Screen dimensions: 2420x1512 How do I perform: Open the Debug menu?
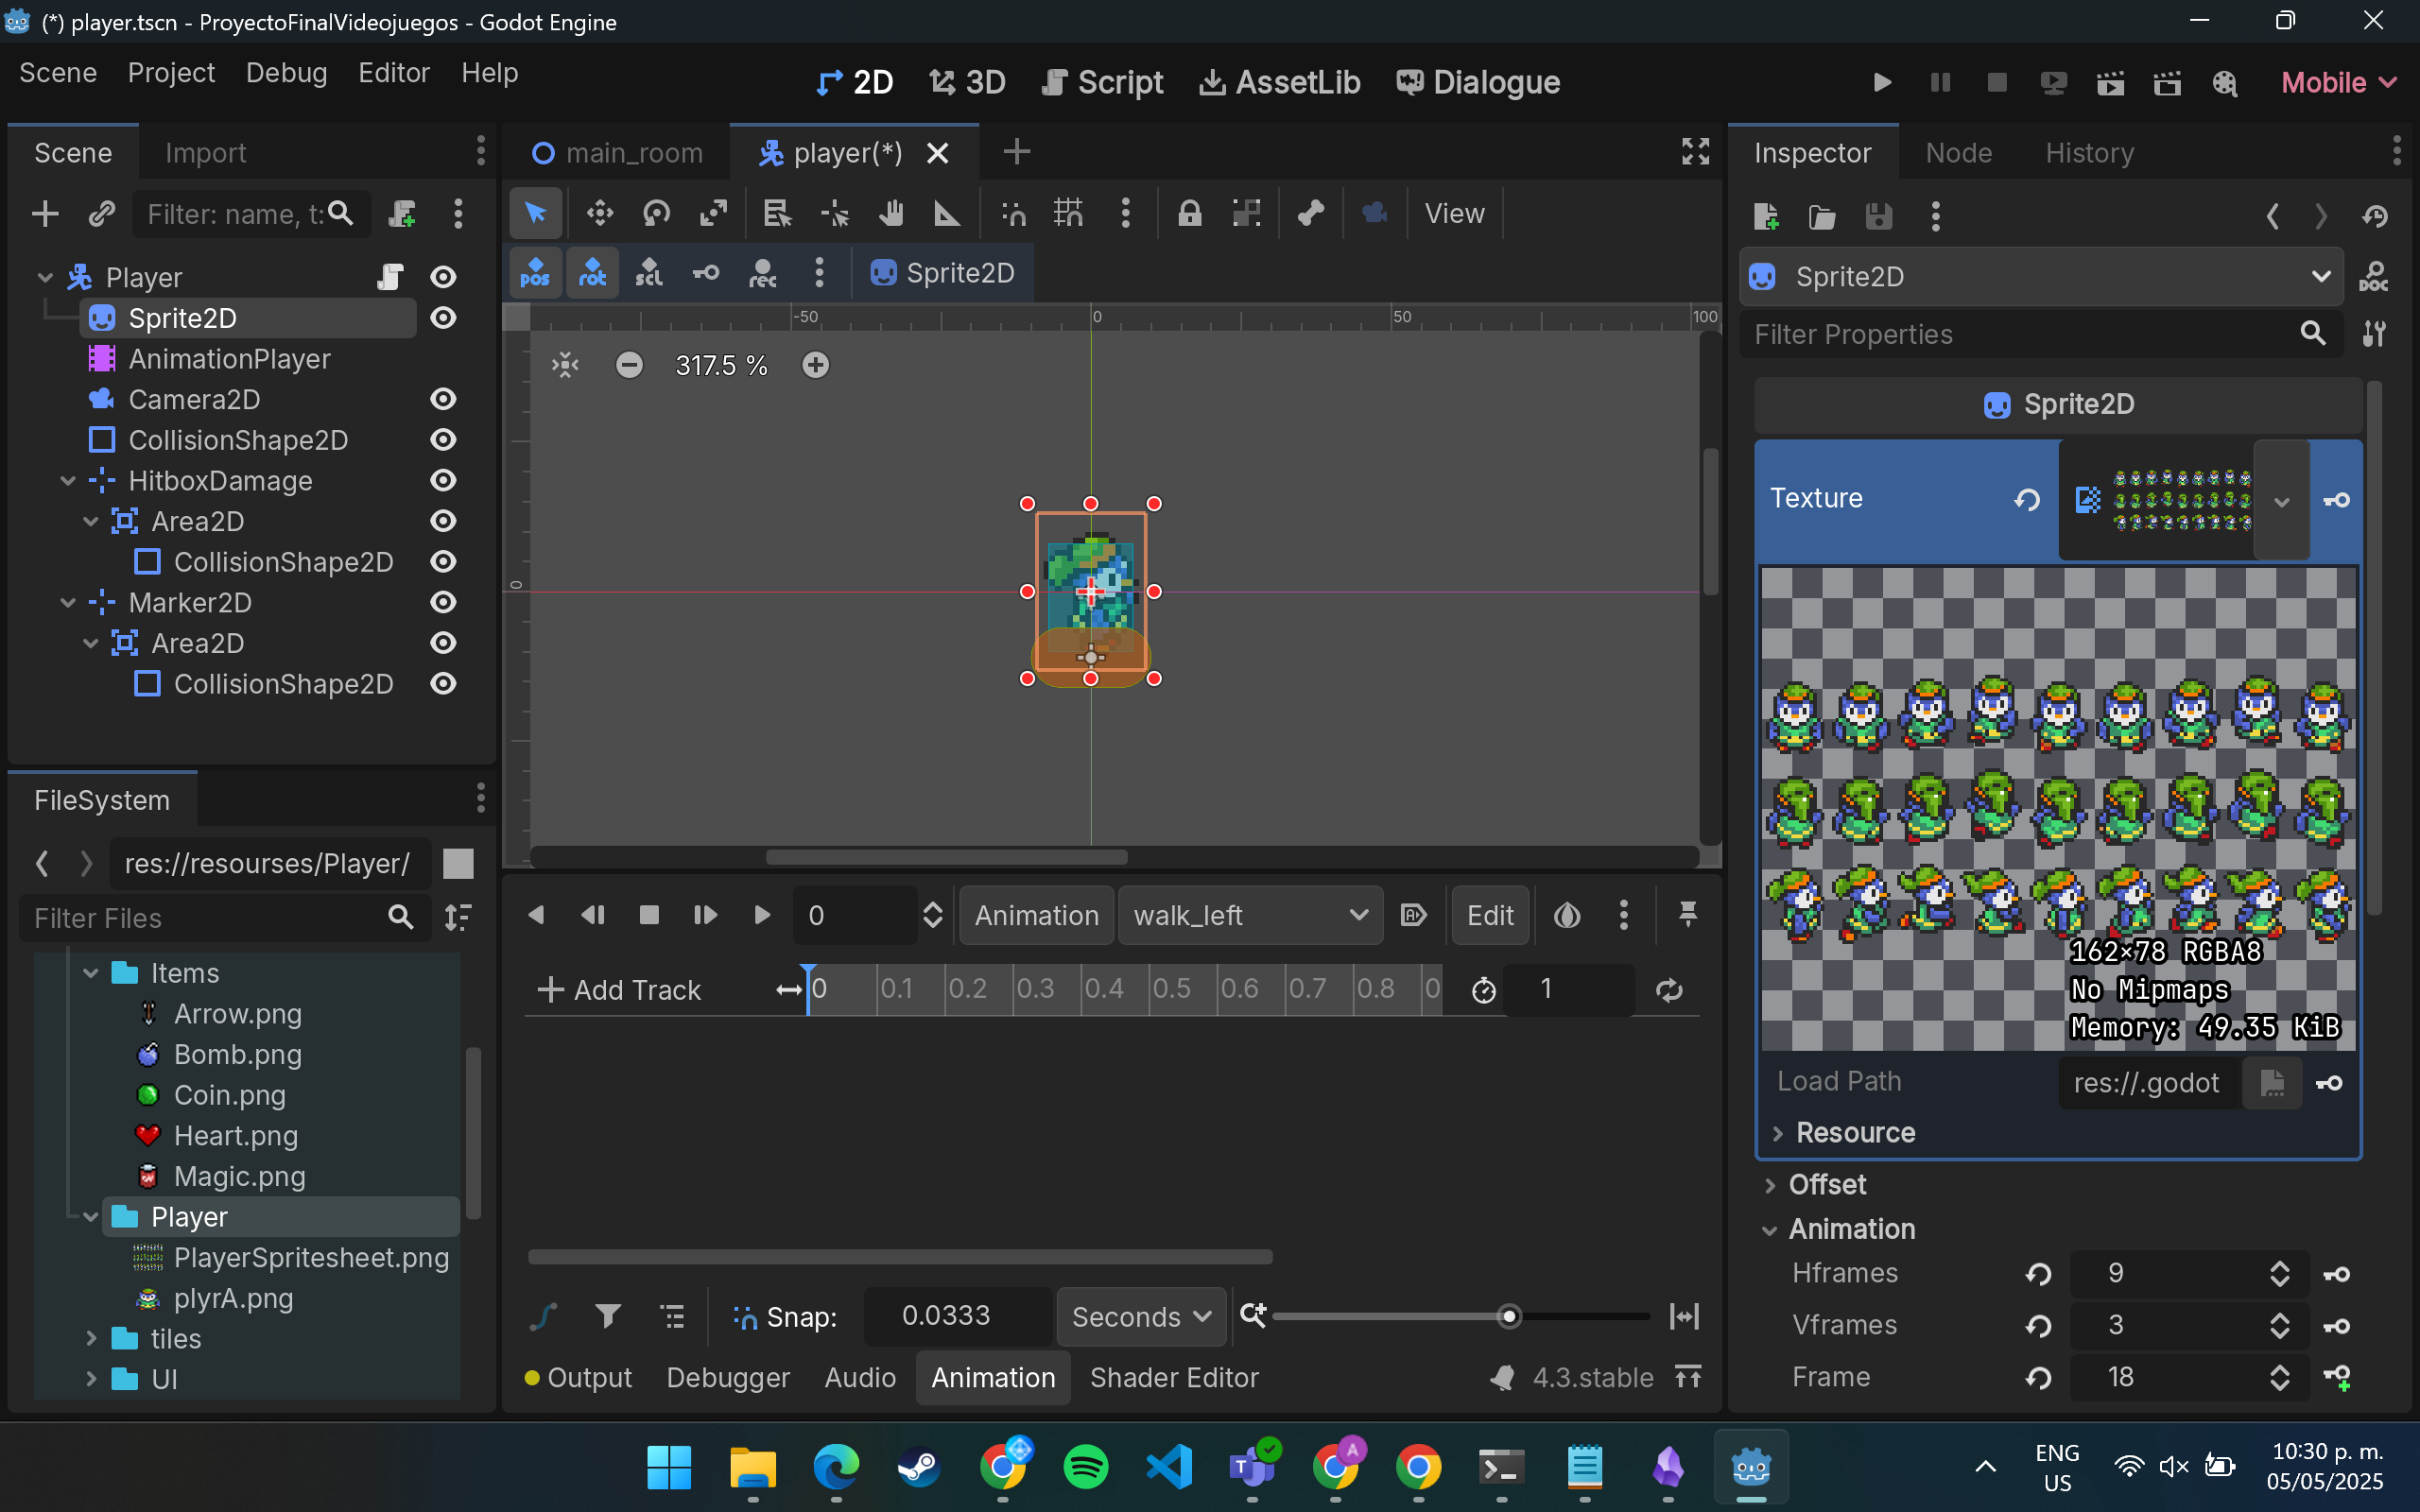[x=286, y=73]
